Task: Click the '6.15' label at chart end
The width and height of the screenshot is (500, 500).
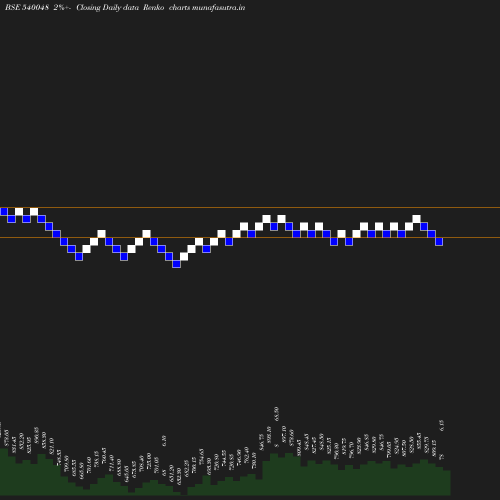Action: click(442, 425)
